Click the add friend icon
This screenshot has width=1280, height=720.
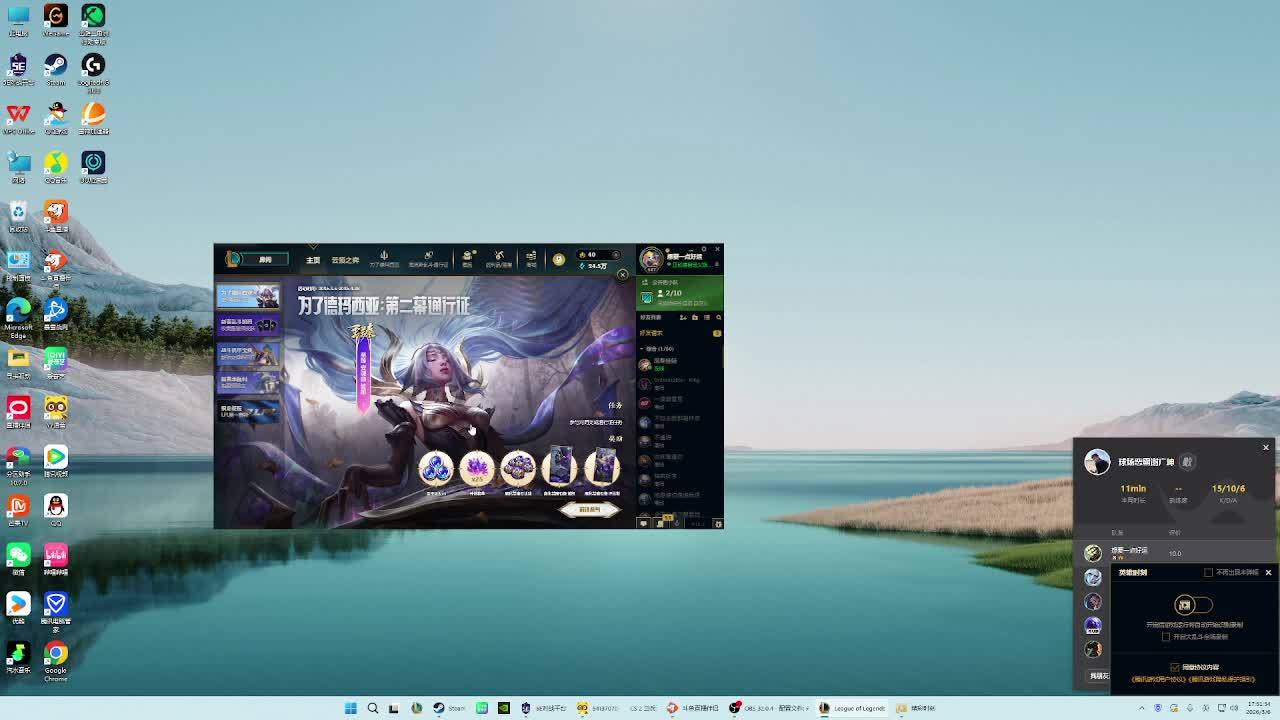(684, 318)
